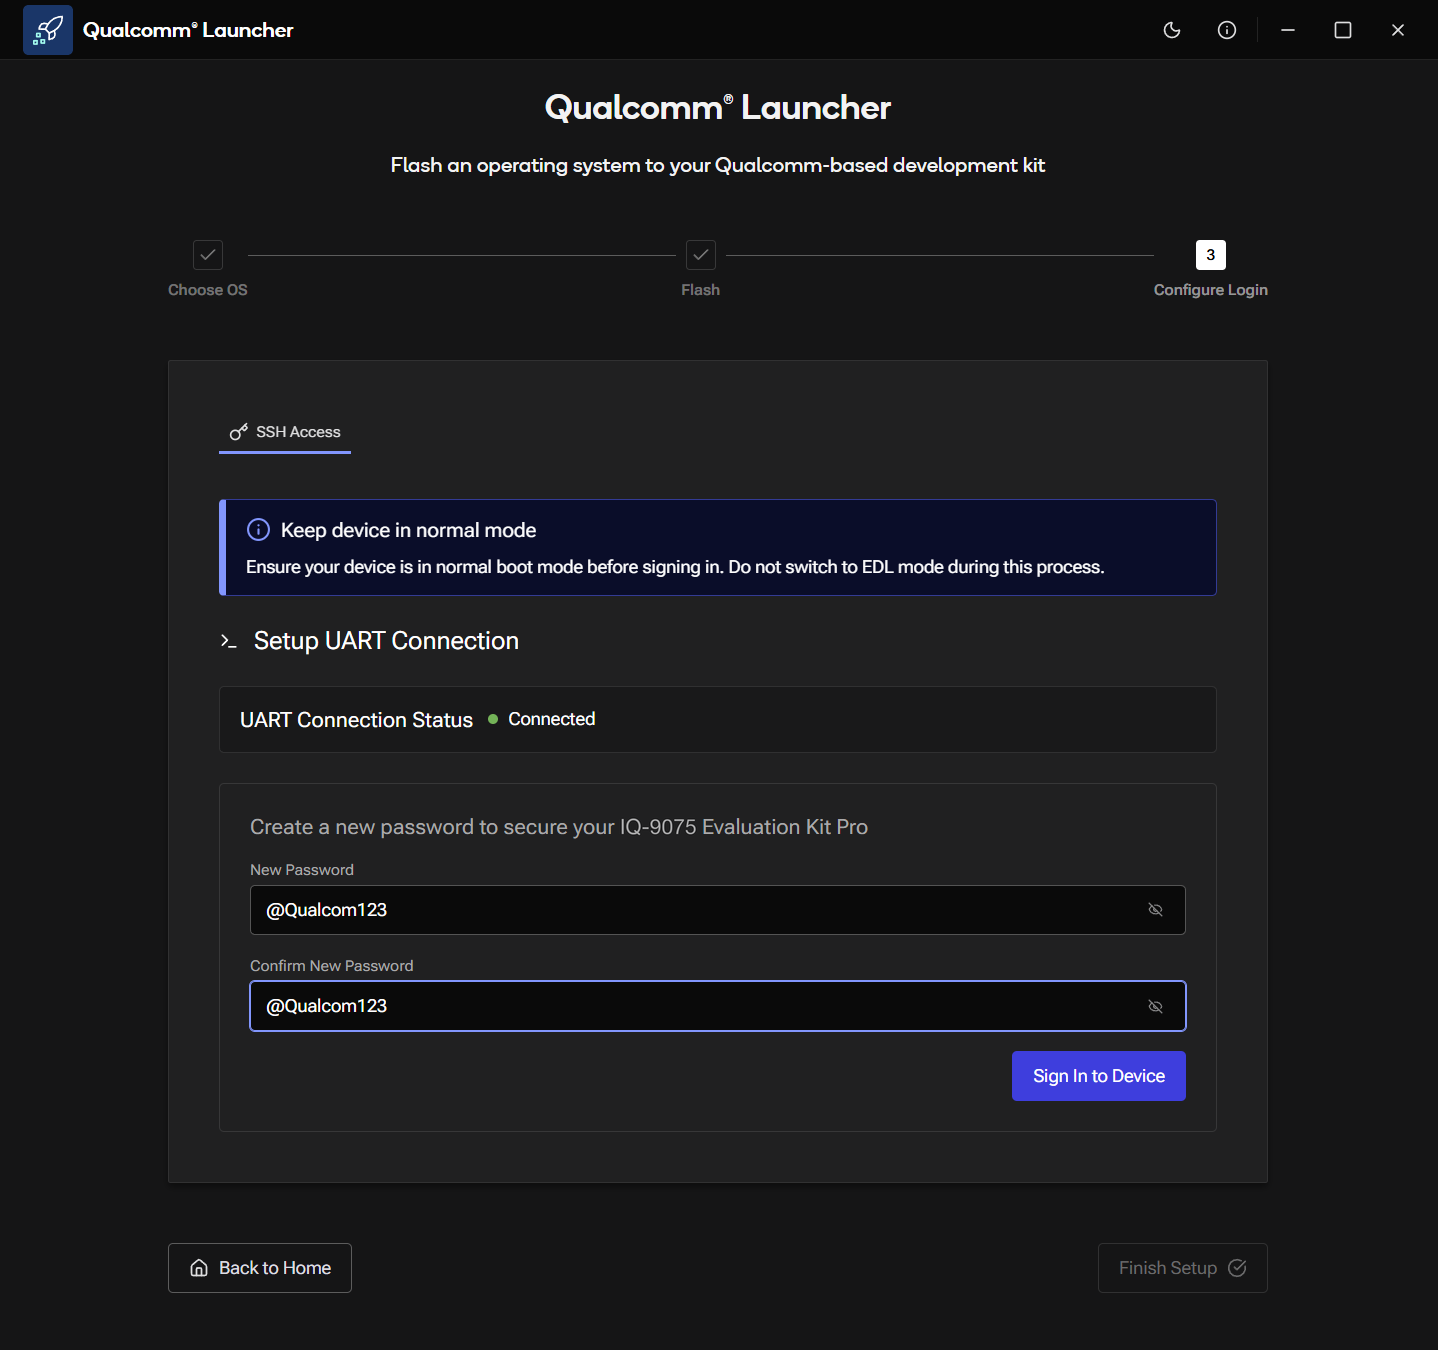Click the Flash step checkmark
This screenshot has width=1438, height=1350.
pos(701,255)
